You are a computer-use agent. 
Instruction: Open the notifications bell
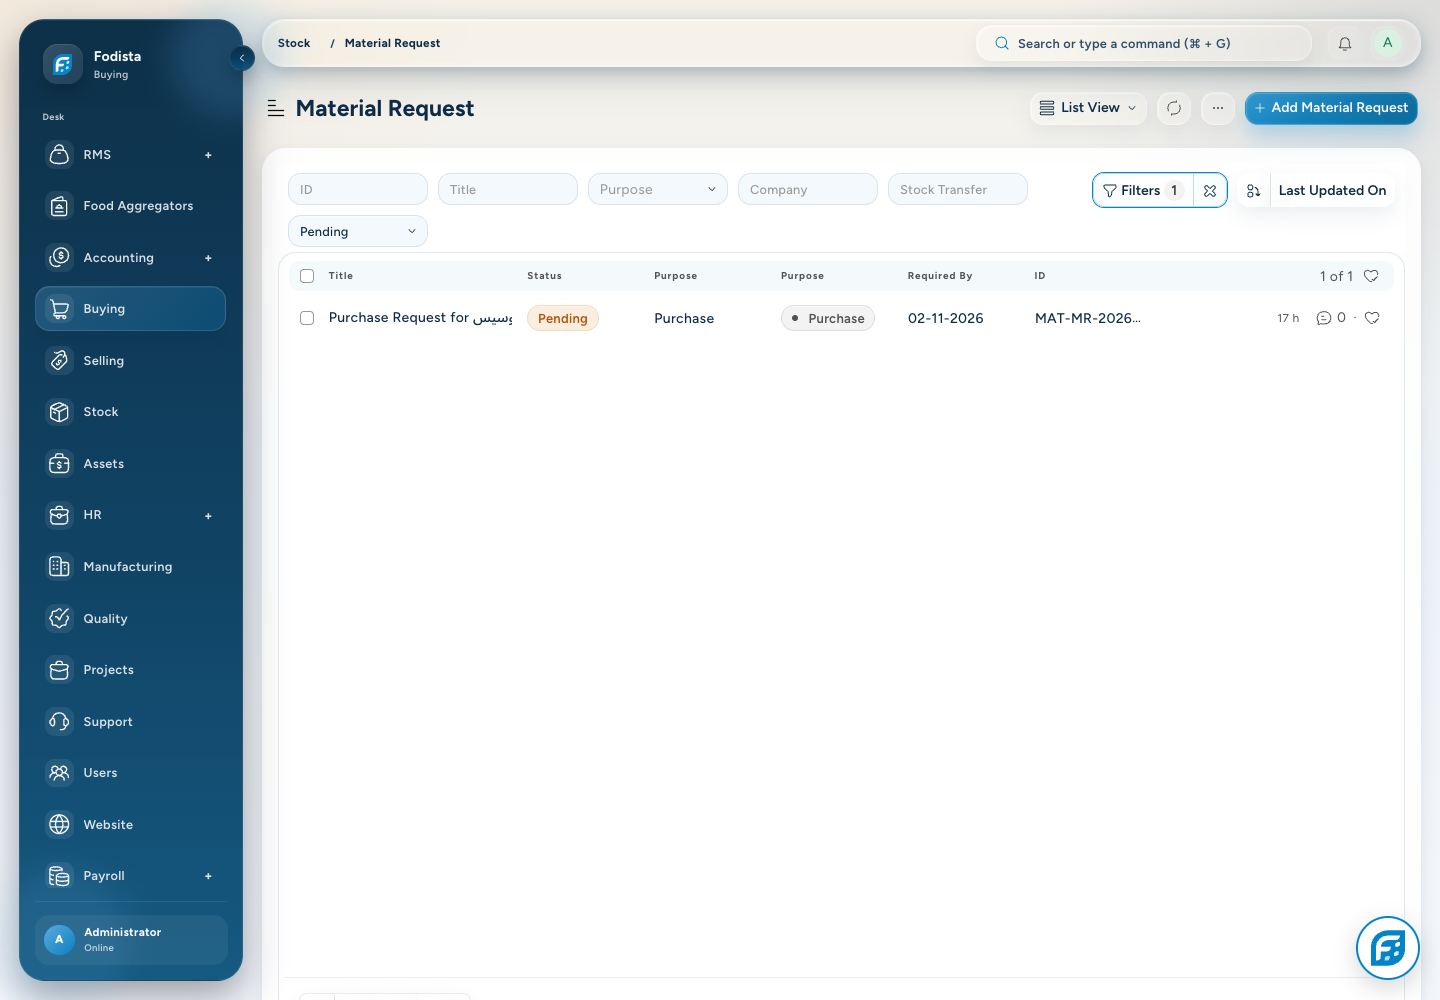[x=1345, y=43]
